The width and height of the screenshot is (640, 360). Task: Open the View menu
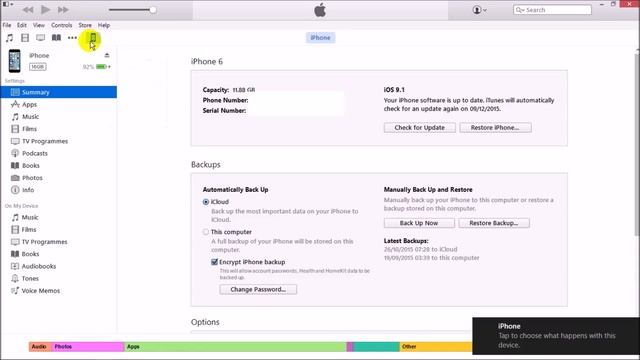click(39, 25)
